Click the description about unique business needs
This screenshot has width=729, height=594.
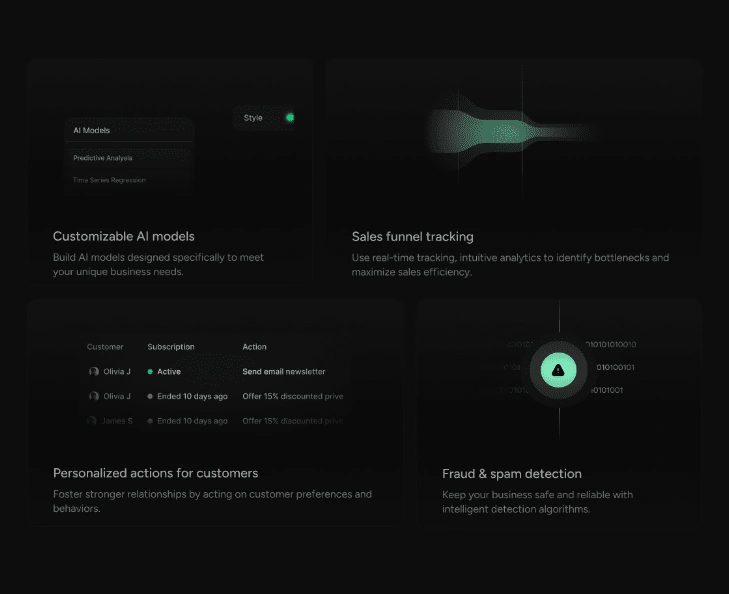(x=158, y=264)
